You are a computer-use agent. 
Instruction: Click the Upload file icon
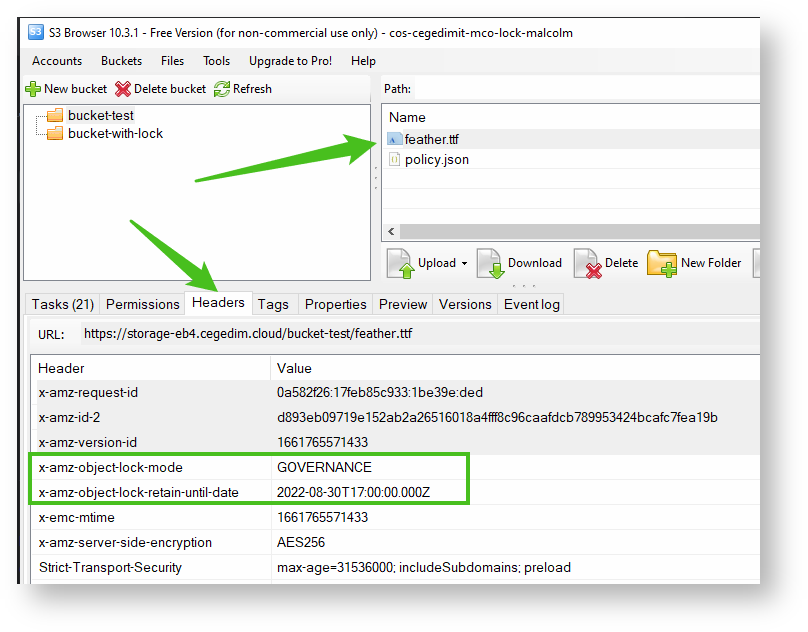[x=400, y=263]
